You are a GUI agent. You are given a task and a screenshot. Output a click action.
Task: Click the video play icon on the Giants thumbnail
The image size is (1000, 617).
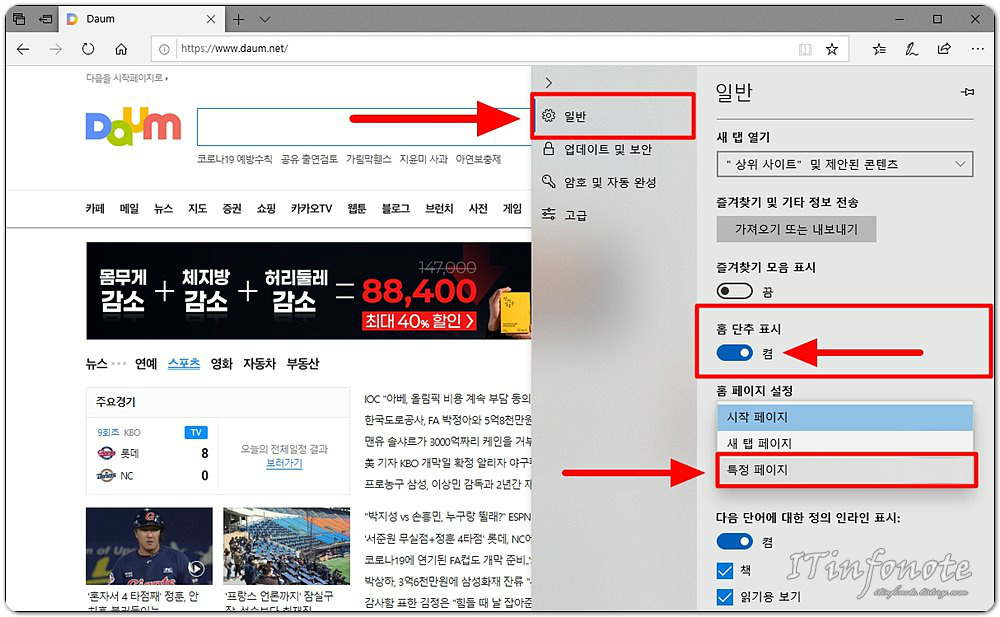tap(196, 568)
